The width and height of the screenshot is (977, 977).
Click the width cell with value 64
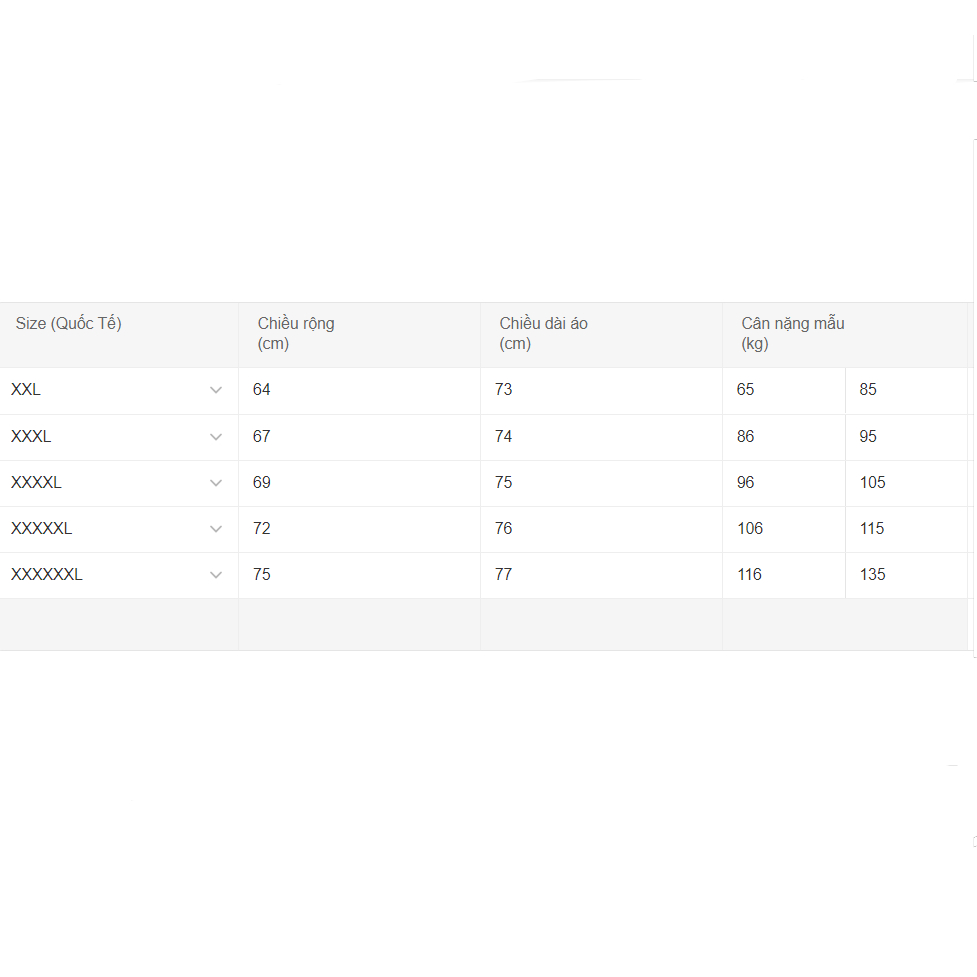[359, 390]
